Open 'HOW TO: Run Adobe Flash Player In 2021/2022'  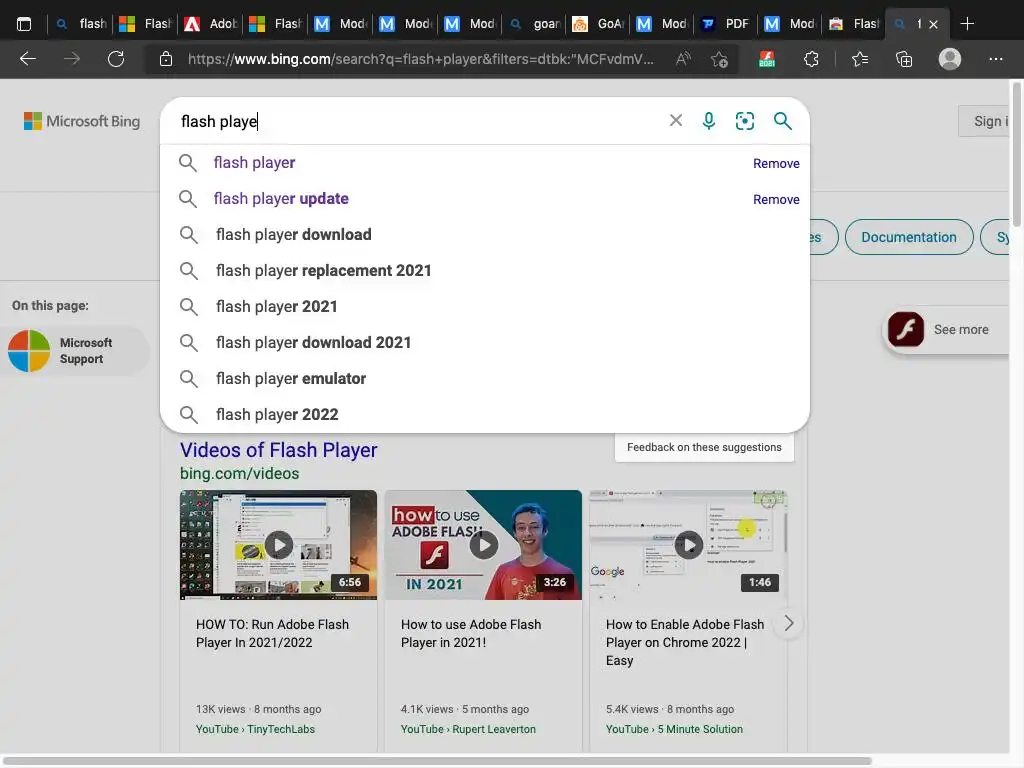(x=272, y=633)
